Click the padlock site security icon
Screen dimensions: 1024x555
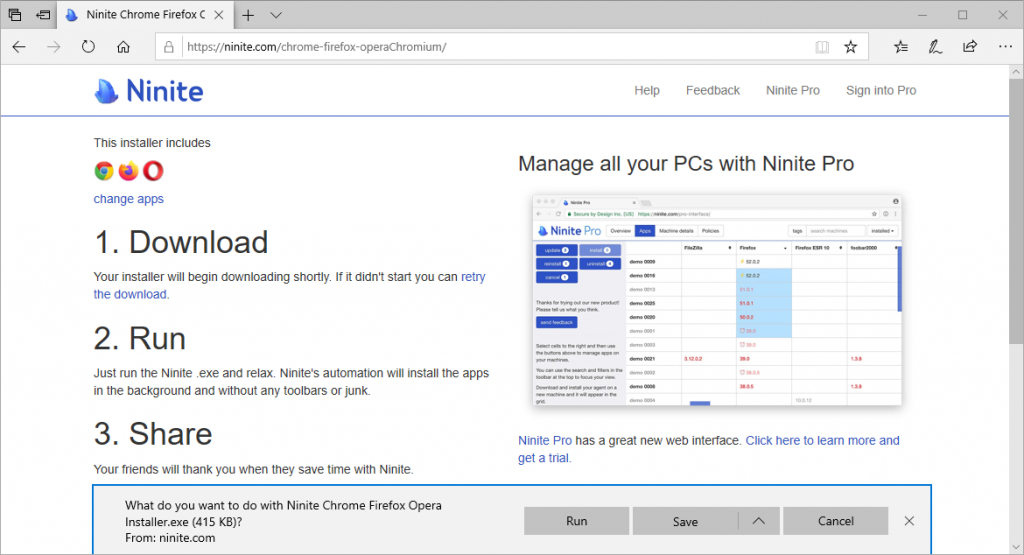(x=168, y=47)
